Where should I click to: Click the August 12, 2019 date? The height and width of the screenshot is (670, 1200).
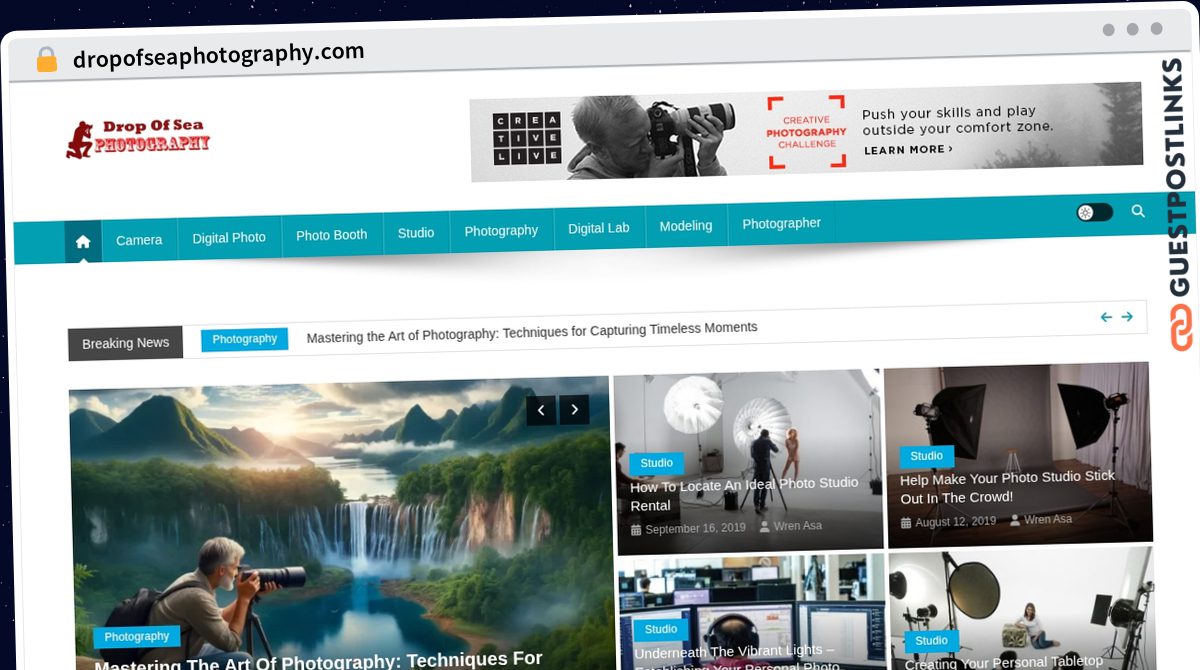(956, 522)
